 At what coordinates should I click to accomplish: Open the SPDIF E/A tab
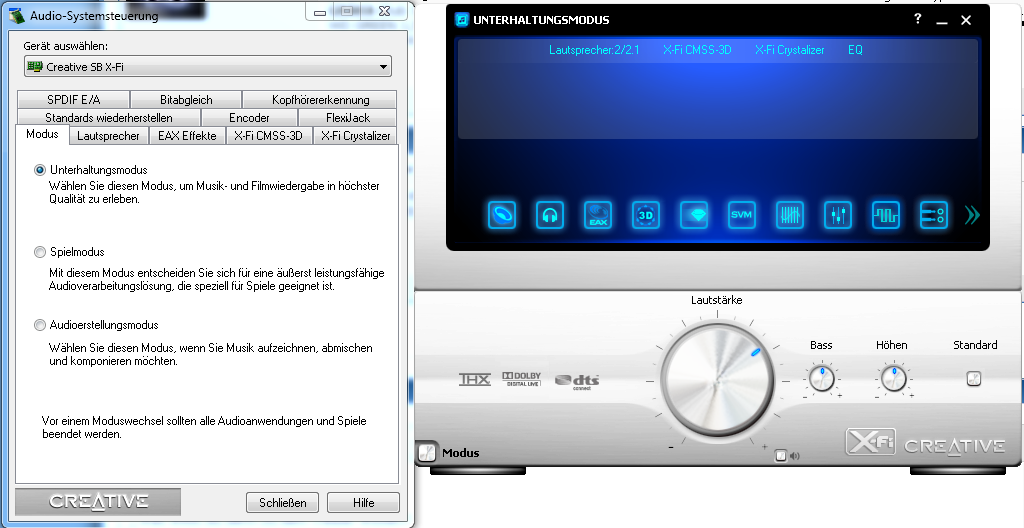(74, 99)
